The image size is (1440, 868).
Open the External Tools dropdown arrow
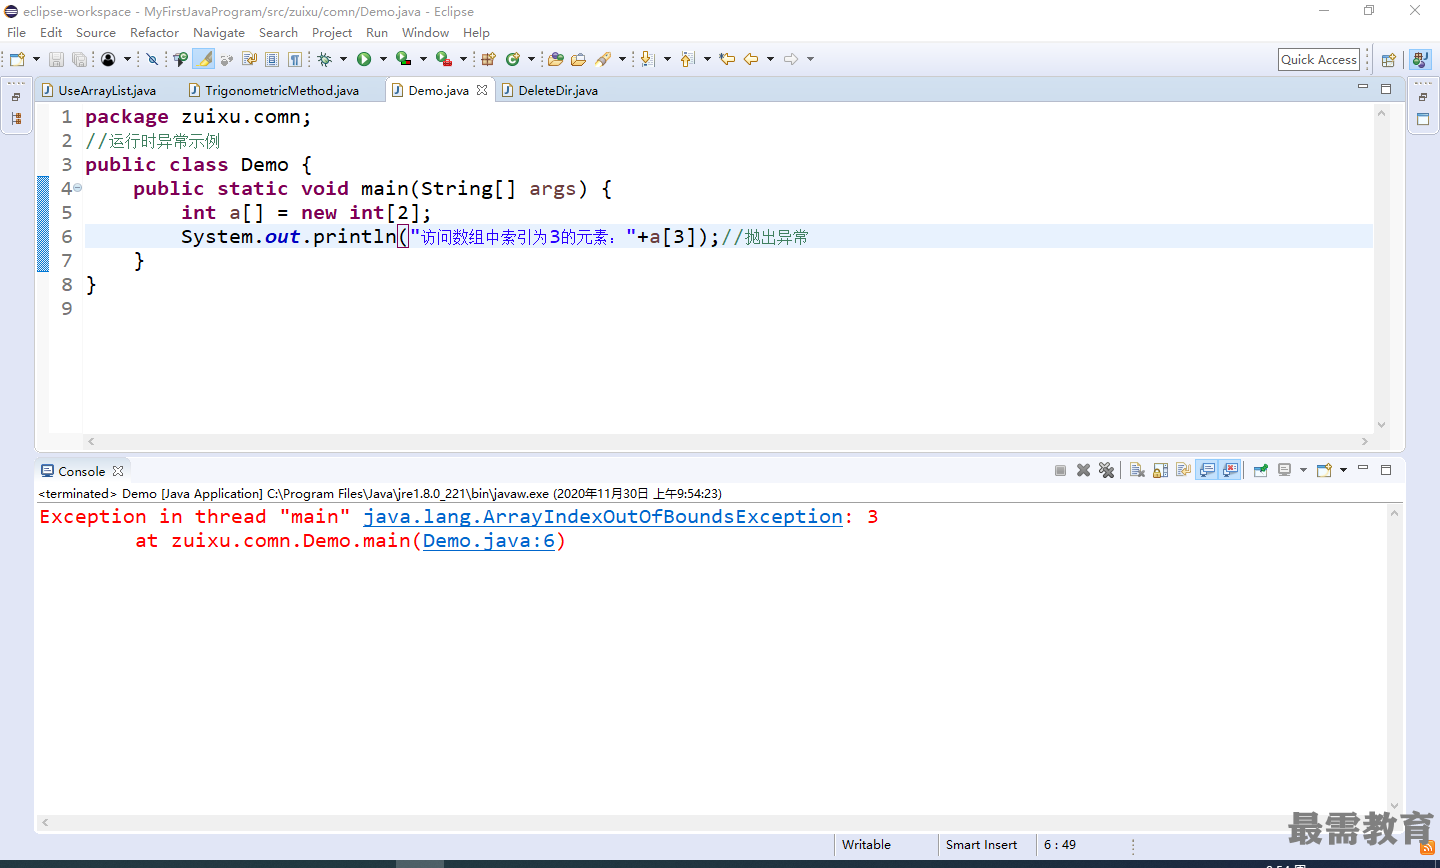(x=463, y=59)
